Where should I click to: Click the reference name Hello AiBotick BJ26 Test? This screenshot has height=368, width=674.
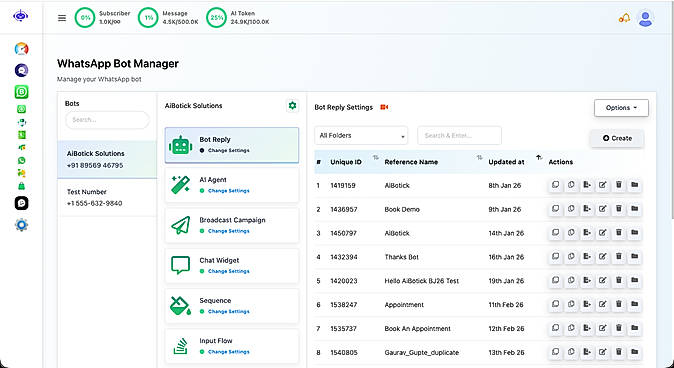(422, 281)
